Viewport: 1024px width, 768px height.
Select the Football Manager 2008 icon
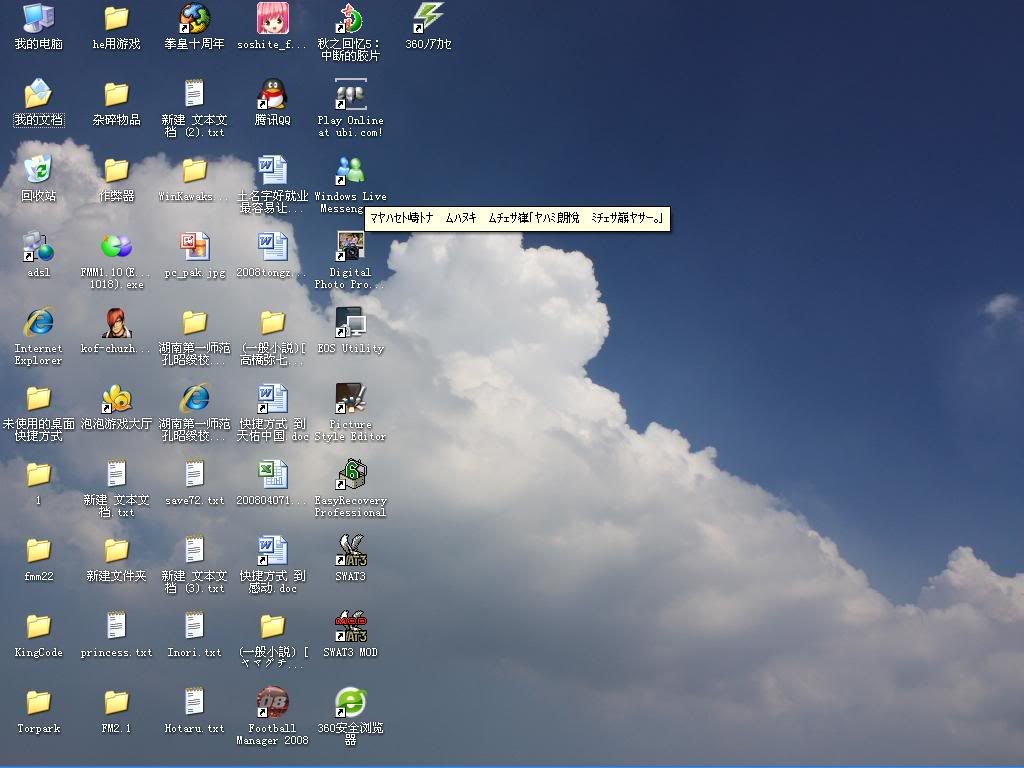point(272,703)
